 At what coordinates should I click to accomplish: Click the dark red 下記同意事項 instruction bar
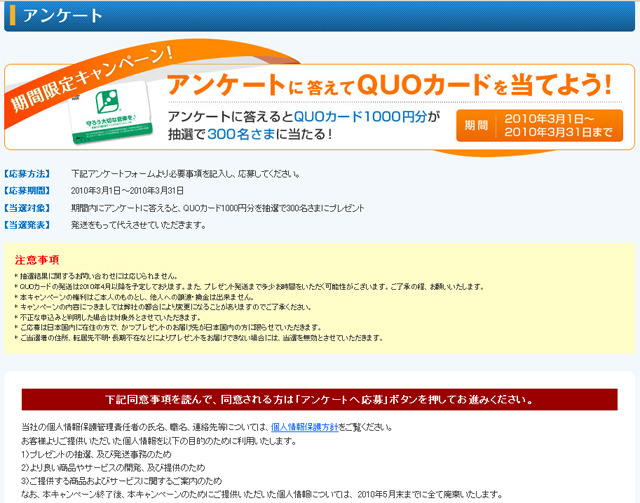(x=320, y=399)
